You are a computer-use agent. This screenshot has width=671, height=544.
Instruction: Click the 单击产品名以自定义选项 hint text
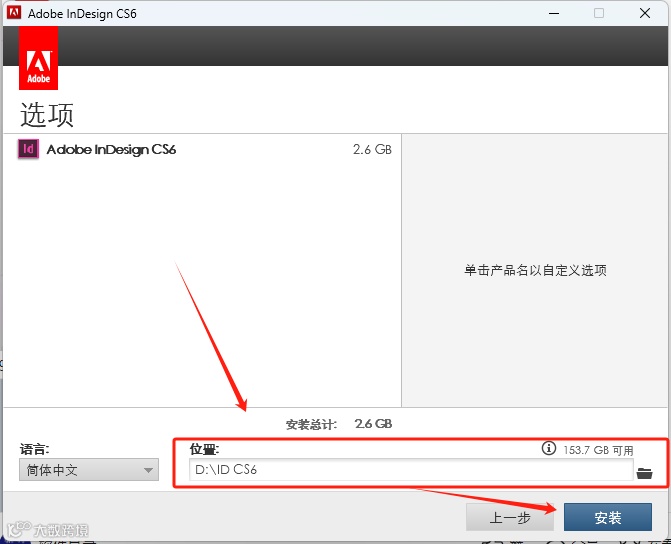[x=535, y=270]
